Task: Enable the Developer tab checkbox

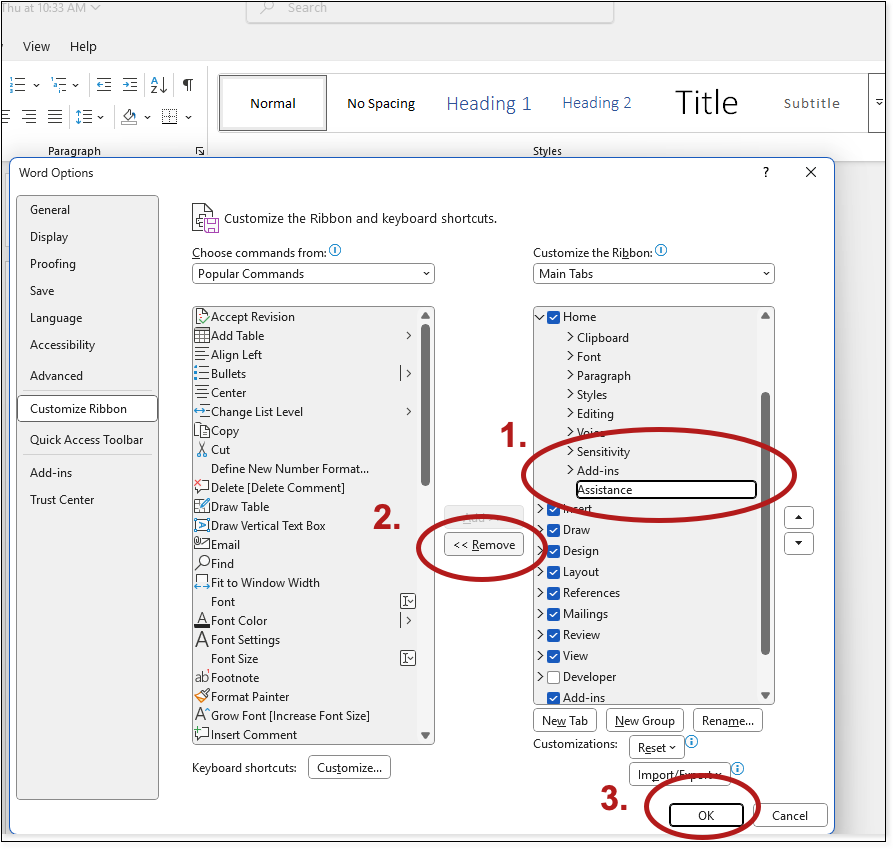Action: [x=554, y=677]
